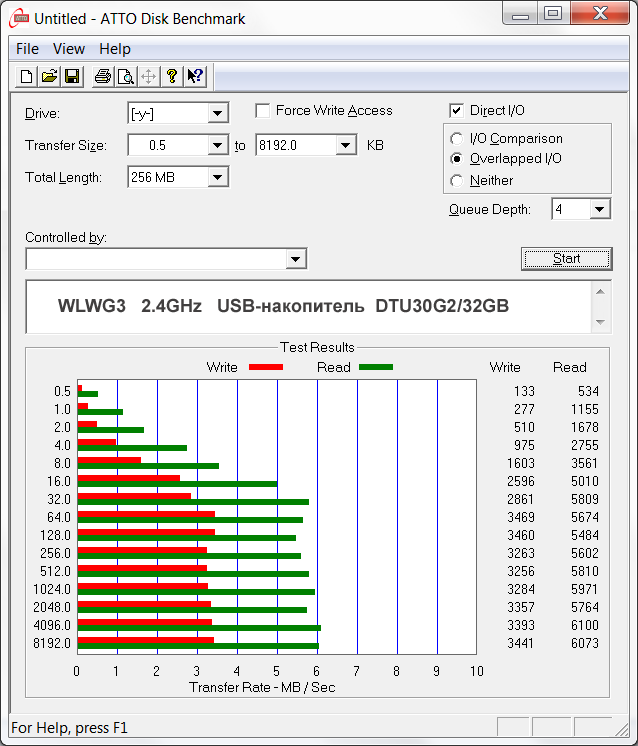The width and height of the screenshot is (638, 746).
Task: Open Print Preview from the toolbar
Action: tap(125, 76)
